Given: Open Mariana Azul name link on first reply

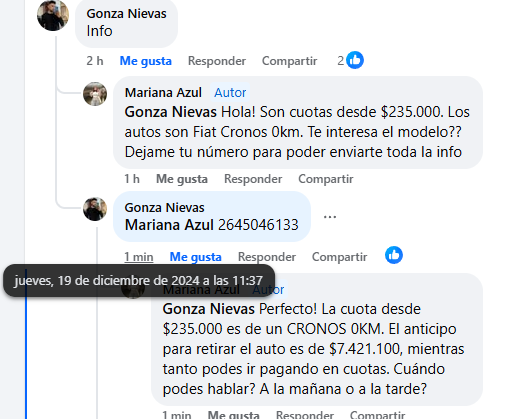Looking at the screenshot, I should (163, 93).
